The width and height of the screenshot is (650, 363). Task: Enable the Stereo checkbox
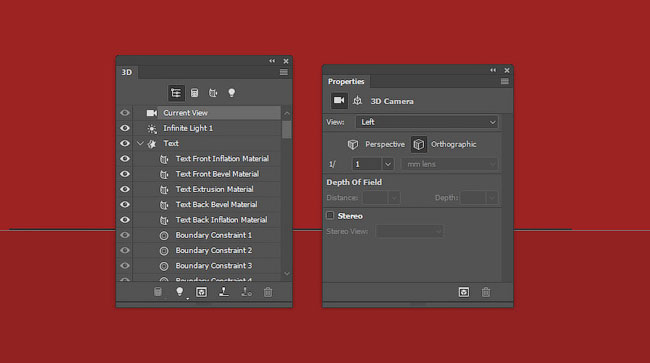330,215
